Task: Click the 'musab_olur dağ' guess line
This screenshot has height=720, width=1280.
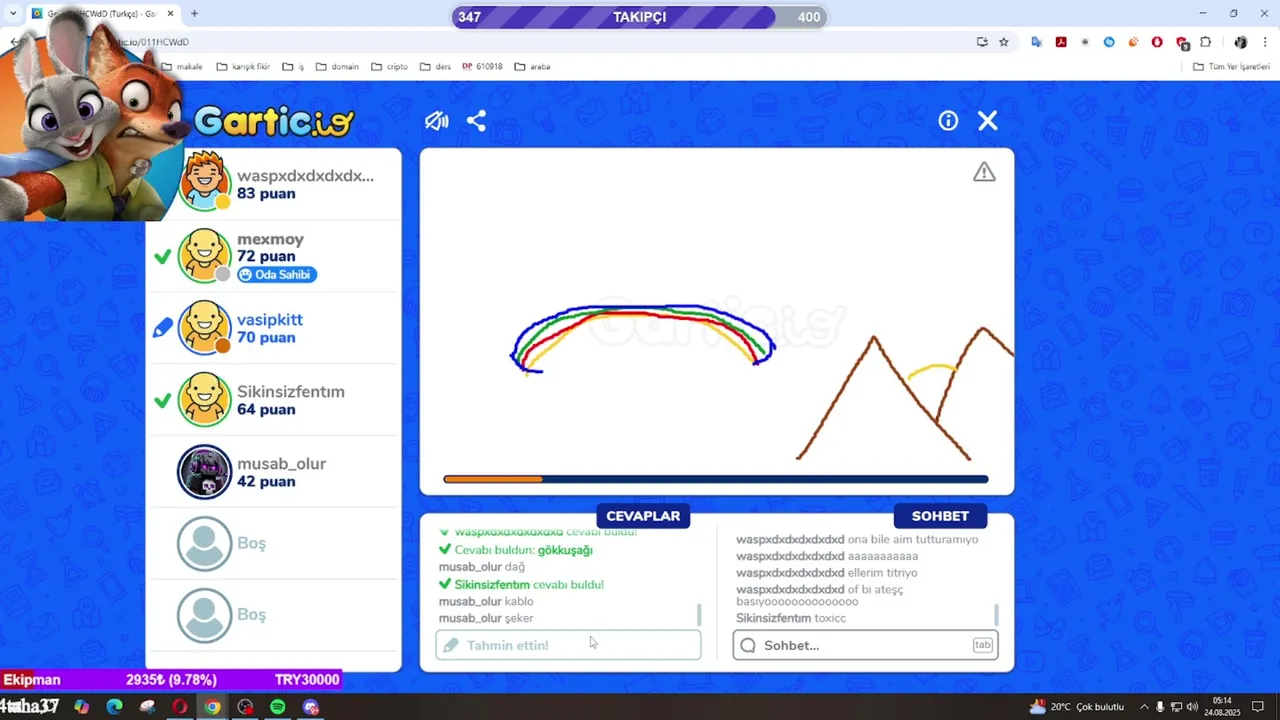Action: click(482, 567)
